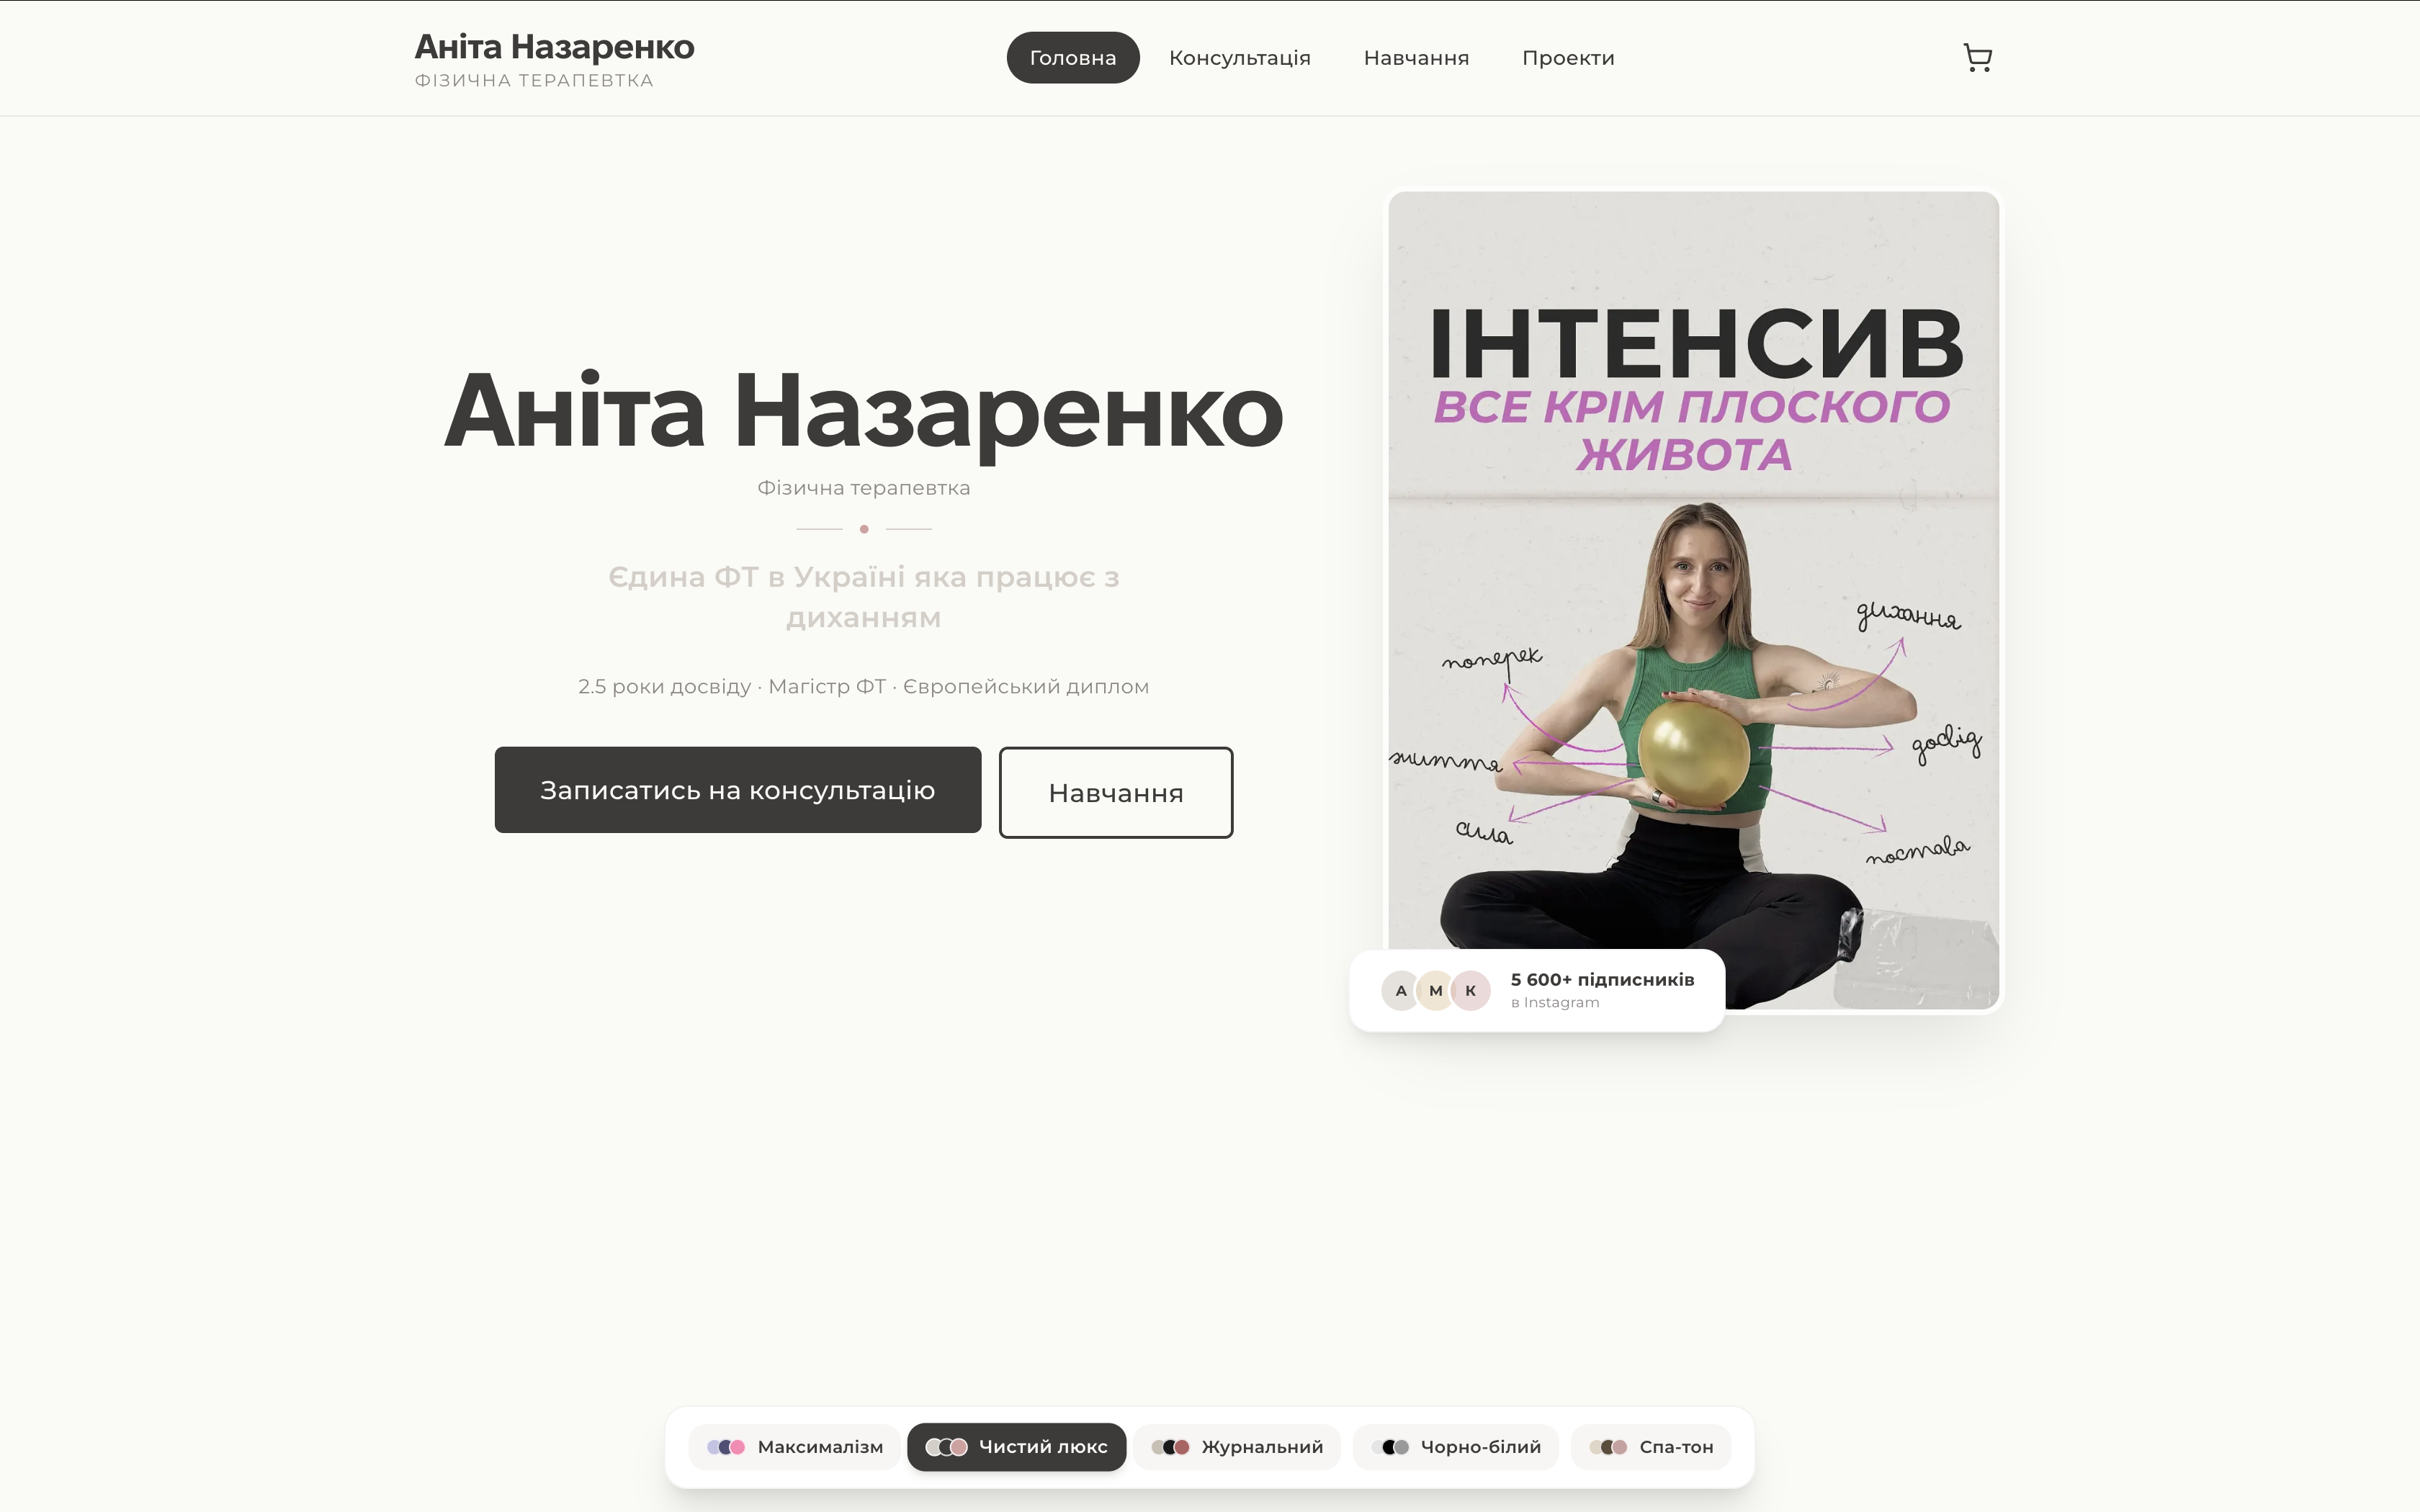Click avatar circle labeled К
This screenshot has height=1512, width=2420.
pos(1471,991)
